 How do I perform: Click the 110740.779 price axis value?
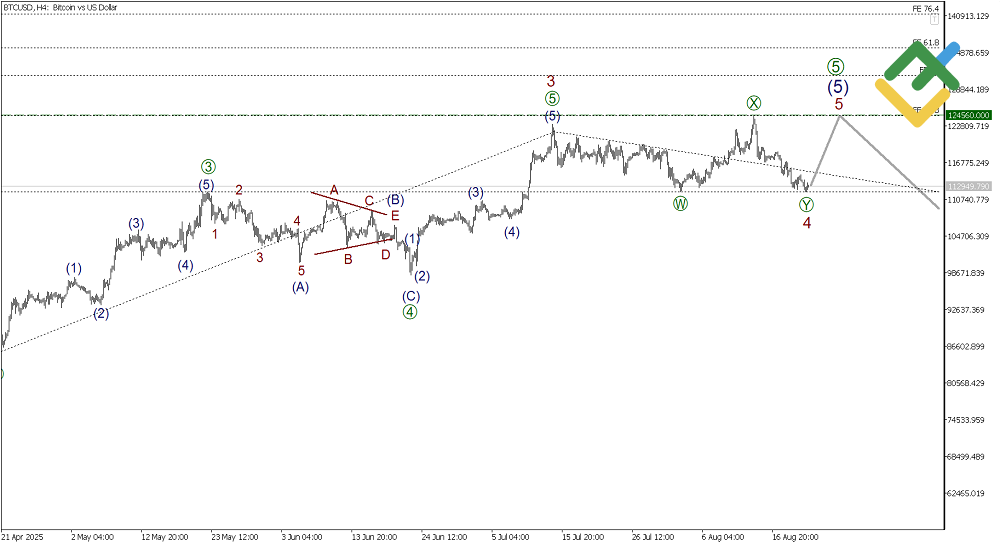pyautogui.click(x=968, y=200)
